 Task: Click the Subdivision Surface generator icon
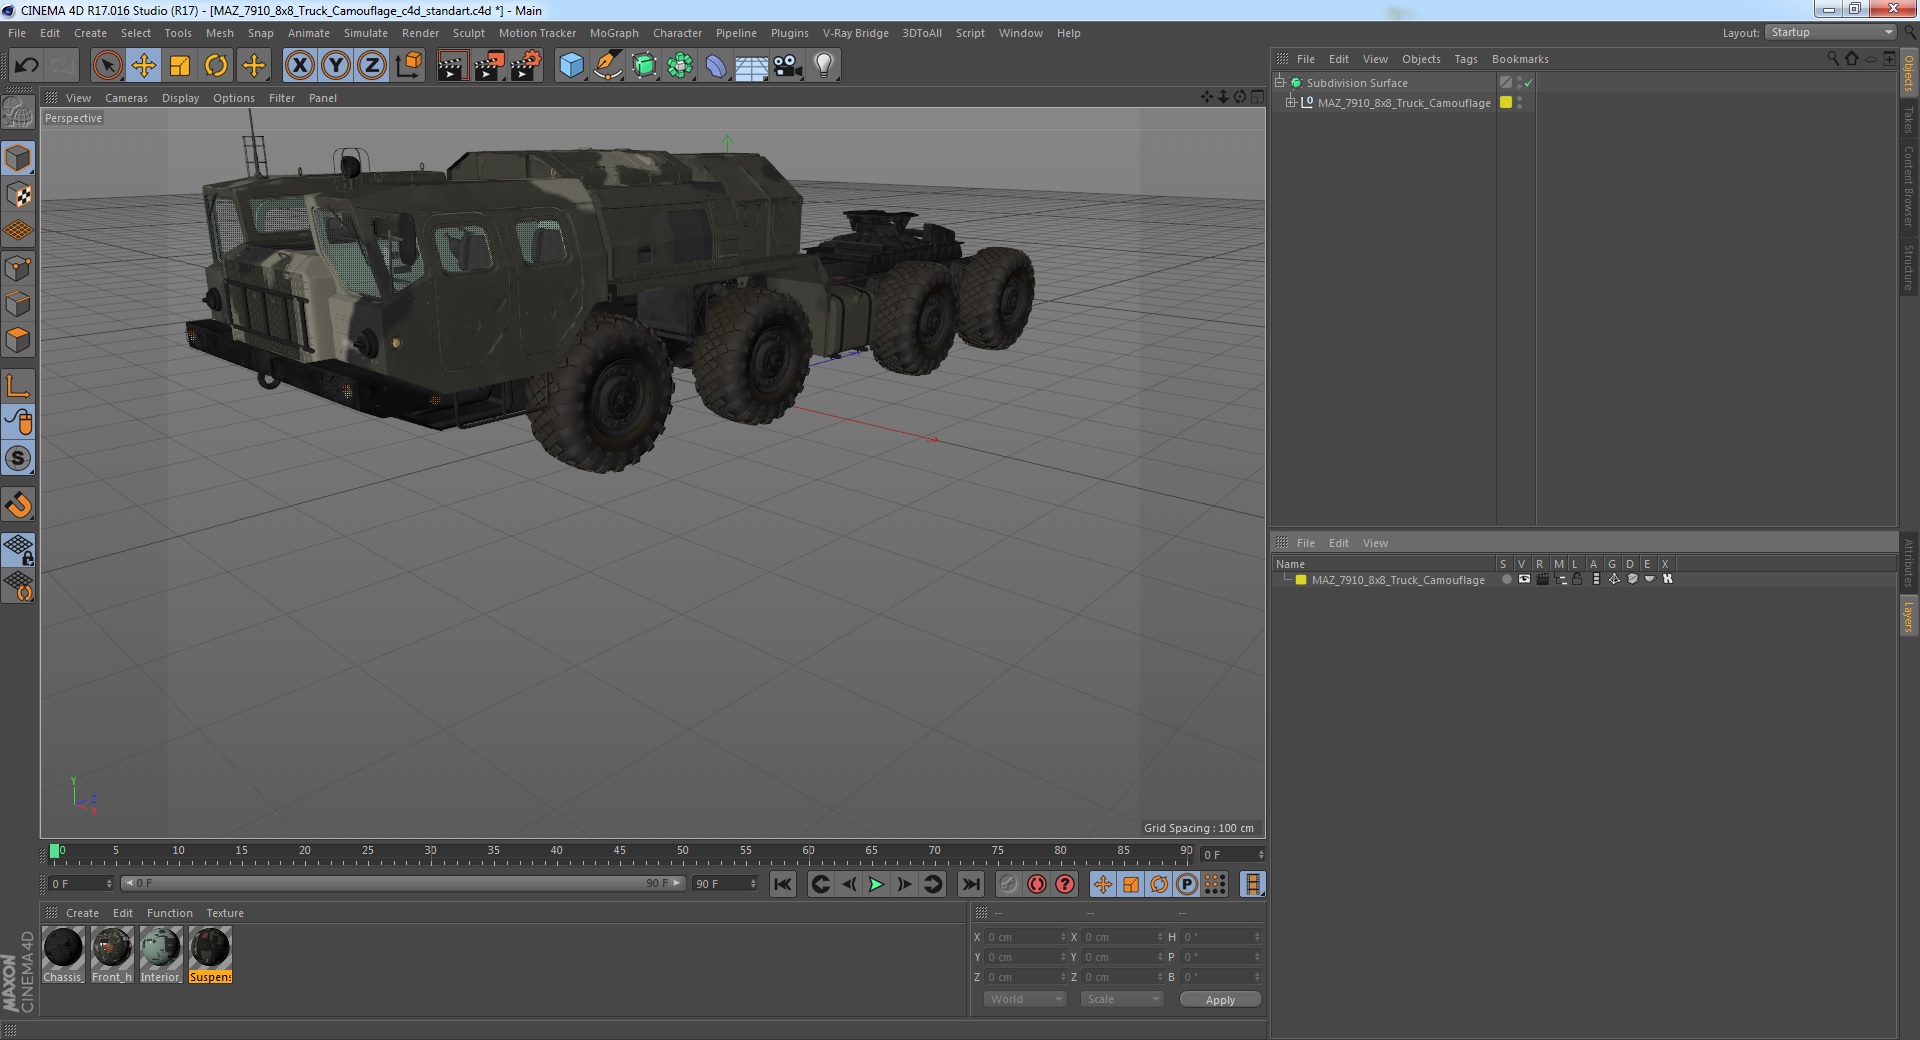tap(645, 66)
